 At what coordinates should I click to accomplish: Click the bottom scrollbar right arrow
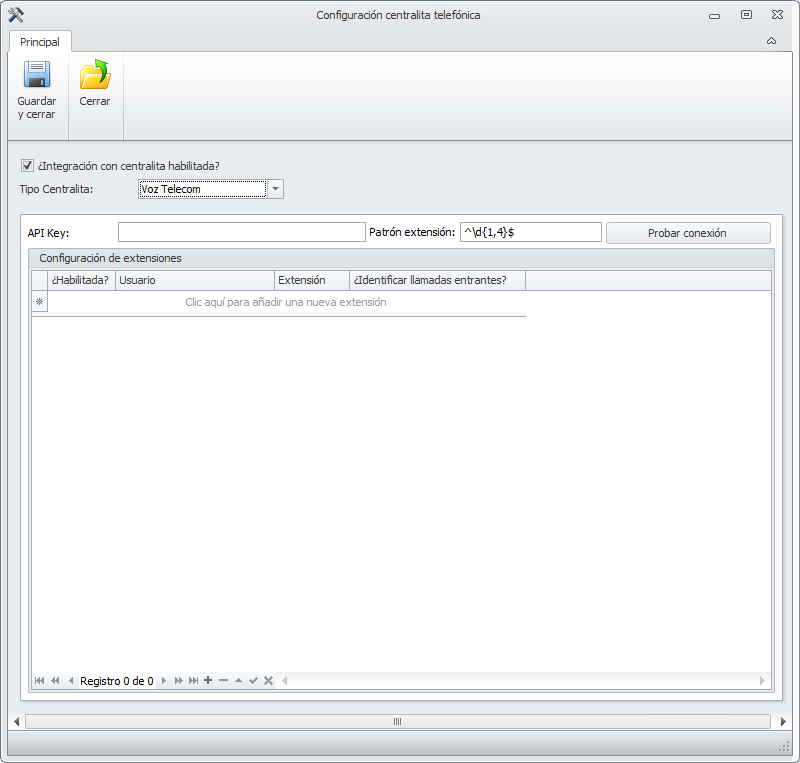click(783, 721)
